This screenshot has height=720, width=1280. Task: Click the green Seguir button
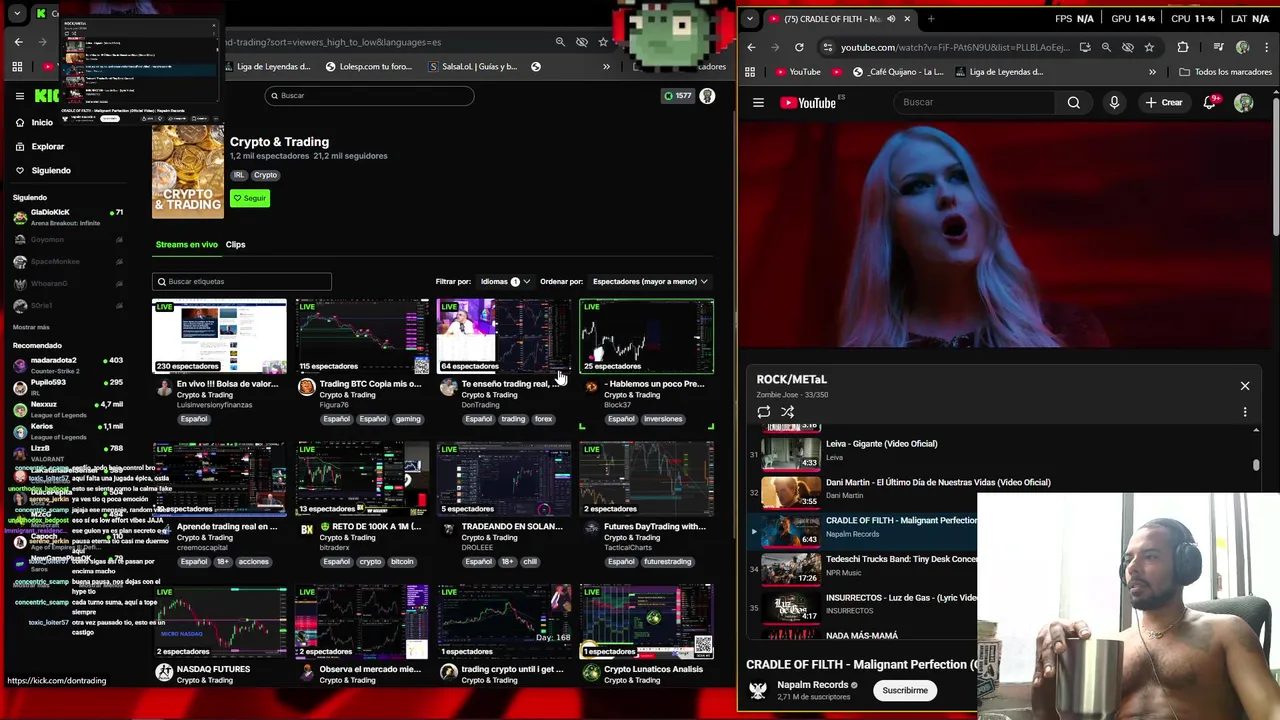tap(250, 198)
